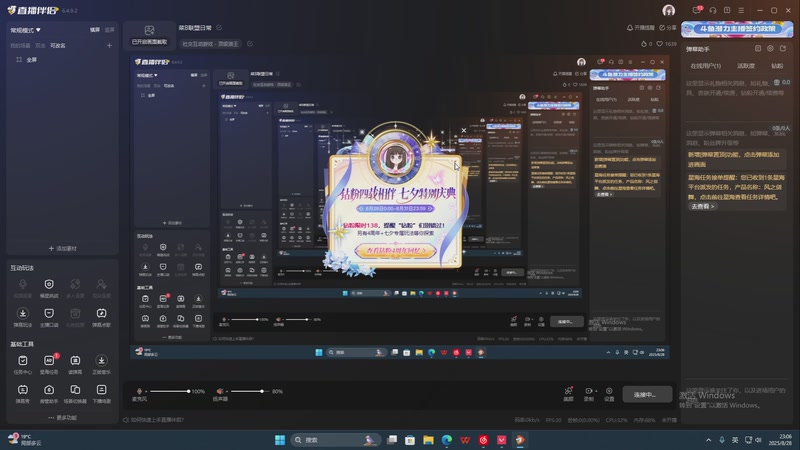This screenshot has height=450, width=800.
Task: Open the headset customer-service icon
Action: pyautogui.click(x=713, y=10)
